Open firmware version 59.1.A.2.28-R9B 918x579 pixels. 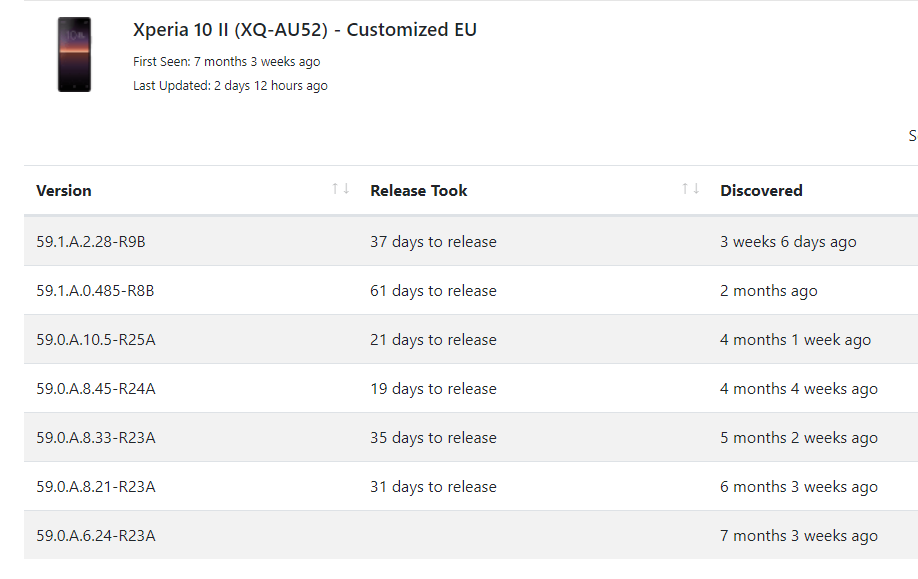pyautogui.click(x=98, y=242)
